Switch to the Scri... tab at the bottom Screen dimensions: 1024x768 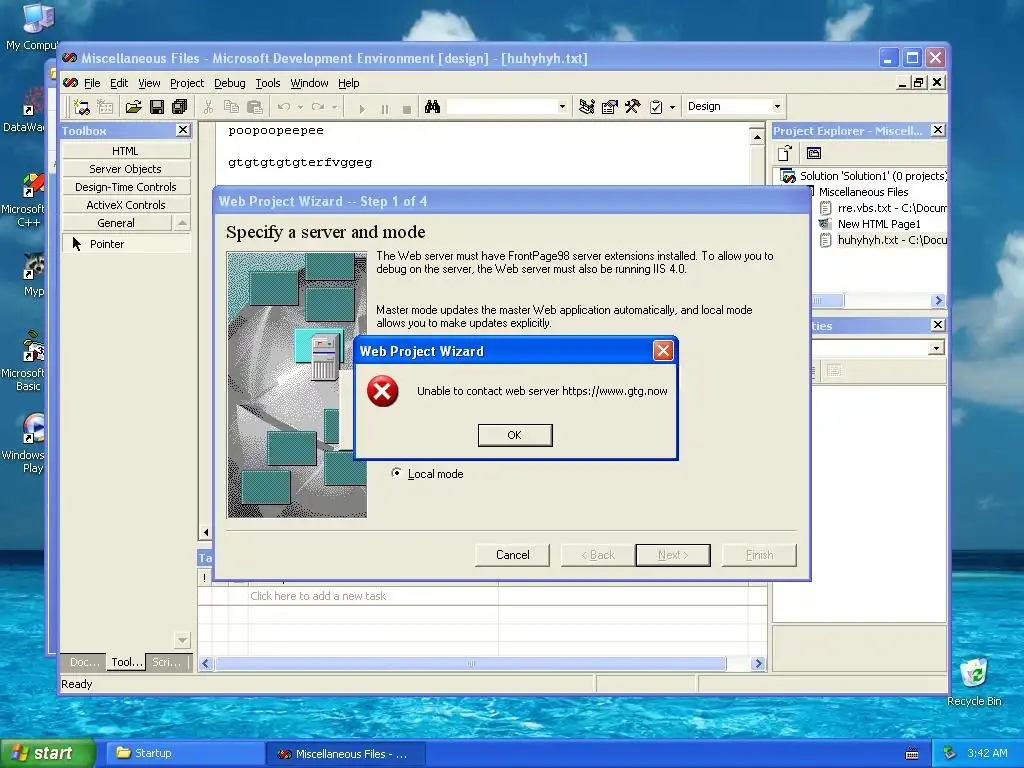point(167,662)
